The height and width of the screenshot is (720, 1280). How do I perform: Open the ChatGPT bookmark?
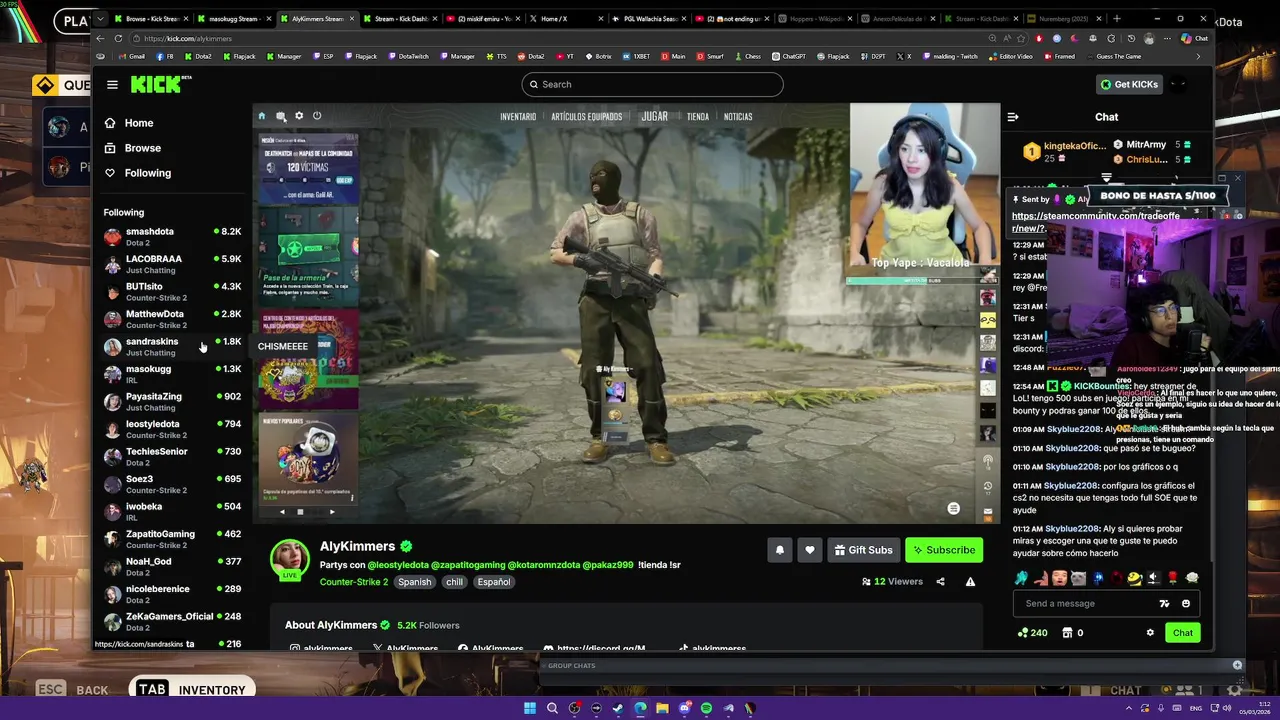pos(788,56)
